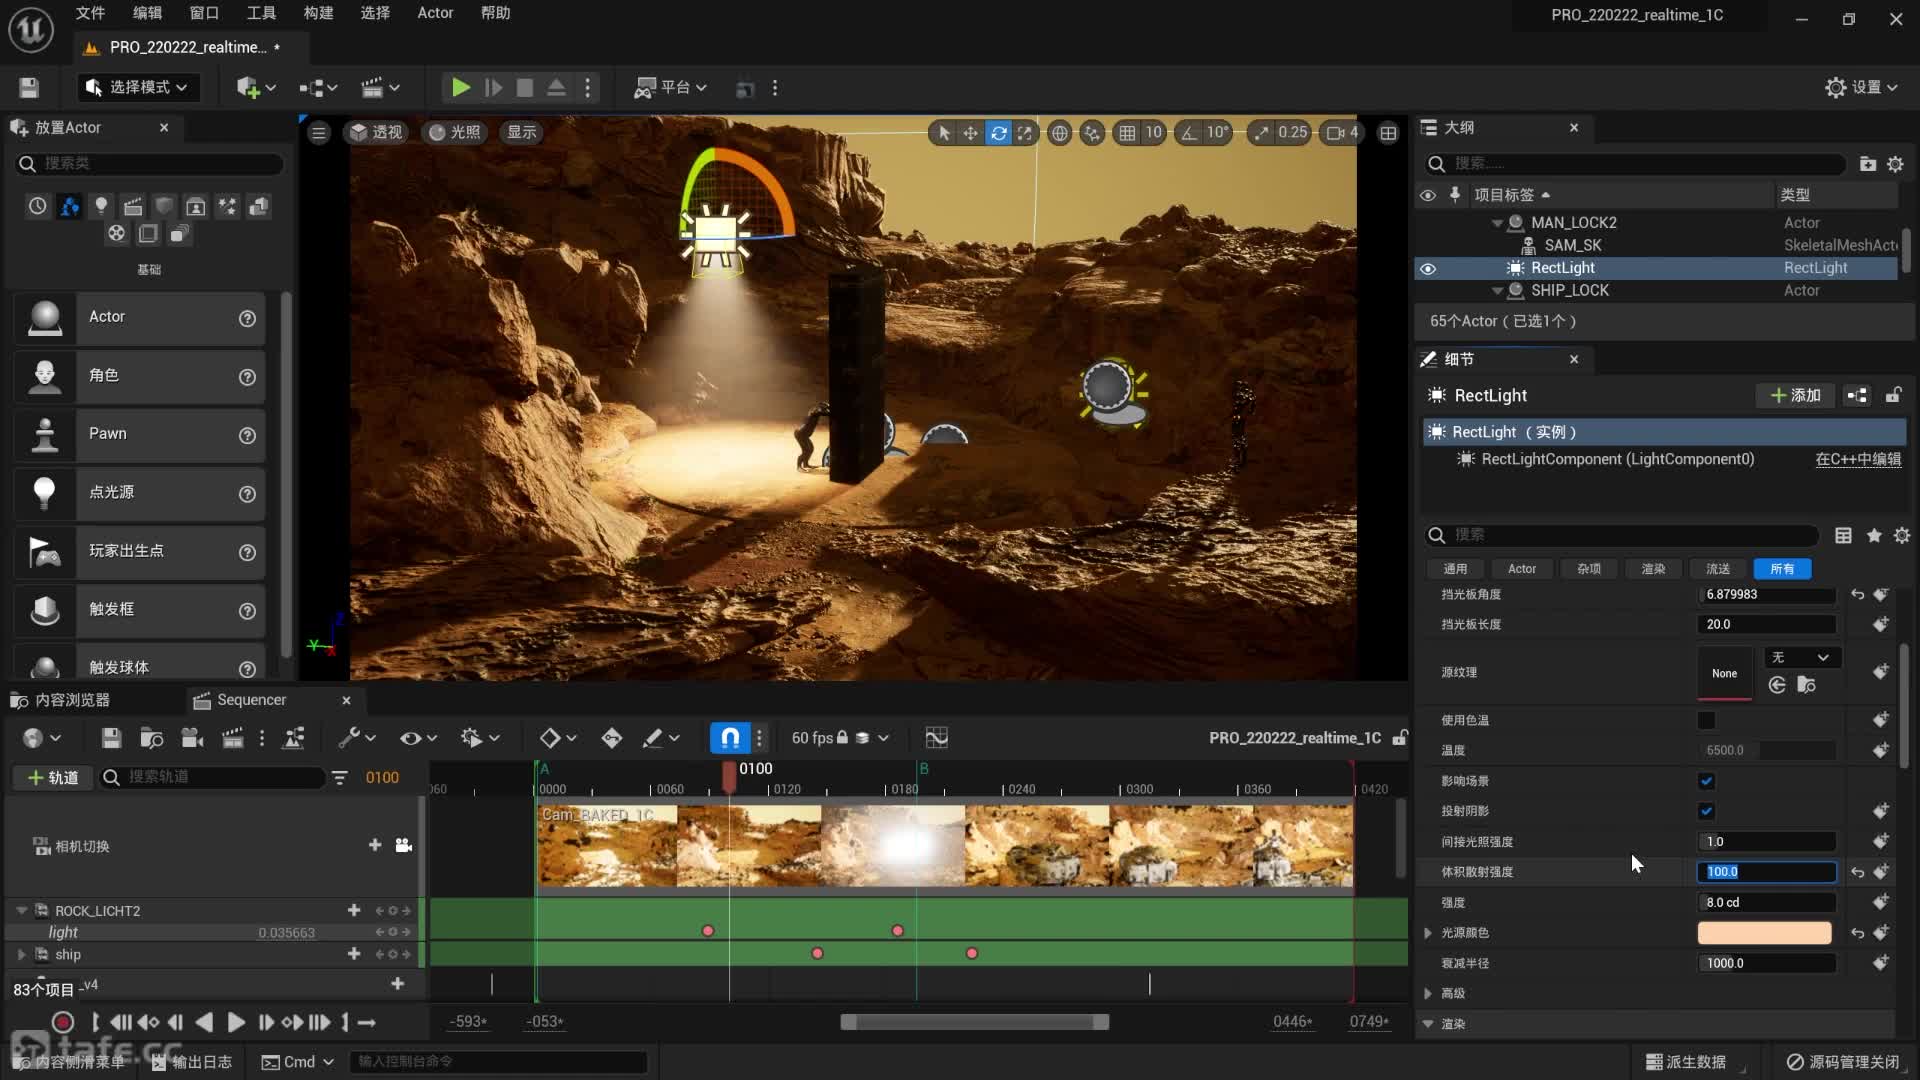Click 在C++中编辑 link
1920x1080 pixels.
pyautogui.click(x=1858, y=459)
